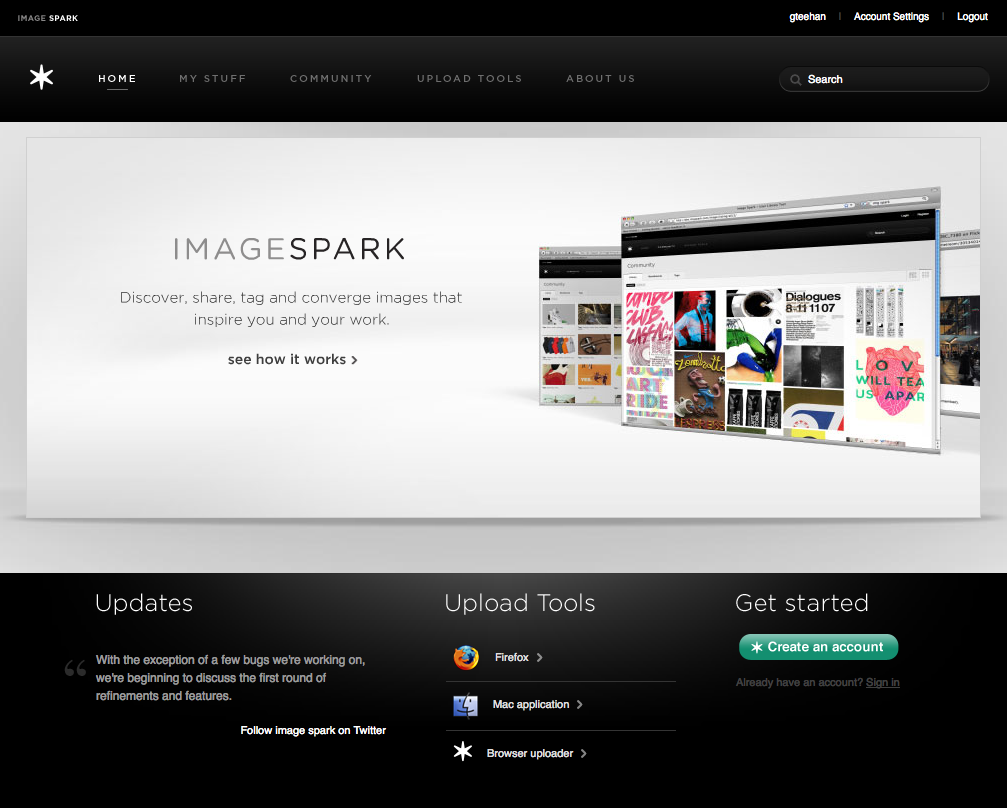Click the Browser uploader asterisk icon

[x=463, y=752]
